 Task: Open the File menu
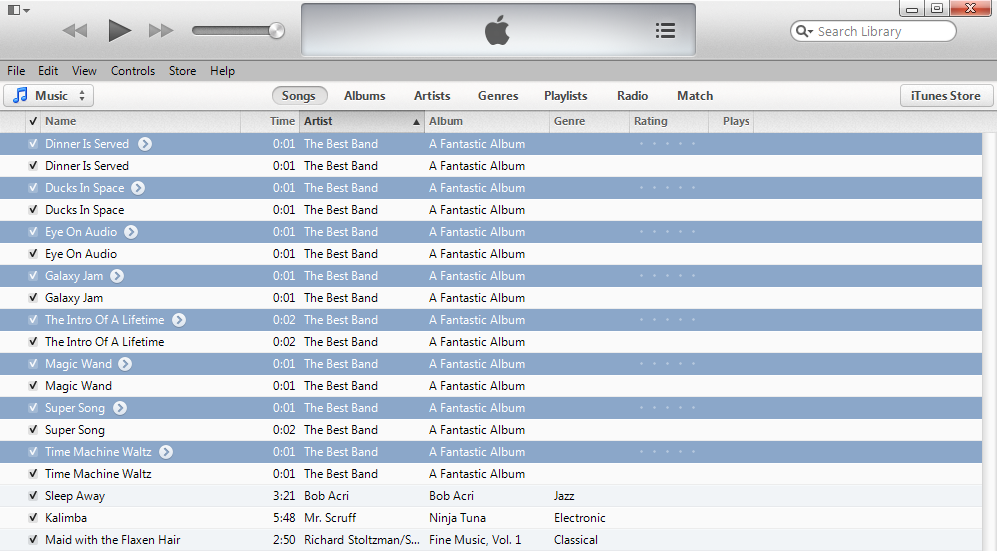pos(16,71)
